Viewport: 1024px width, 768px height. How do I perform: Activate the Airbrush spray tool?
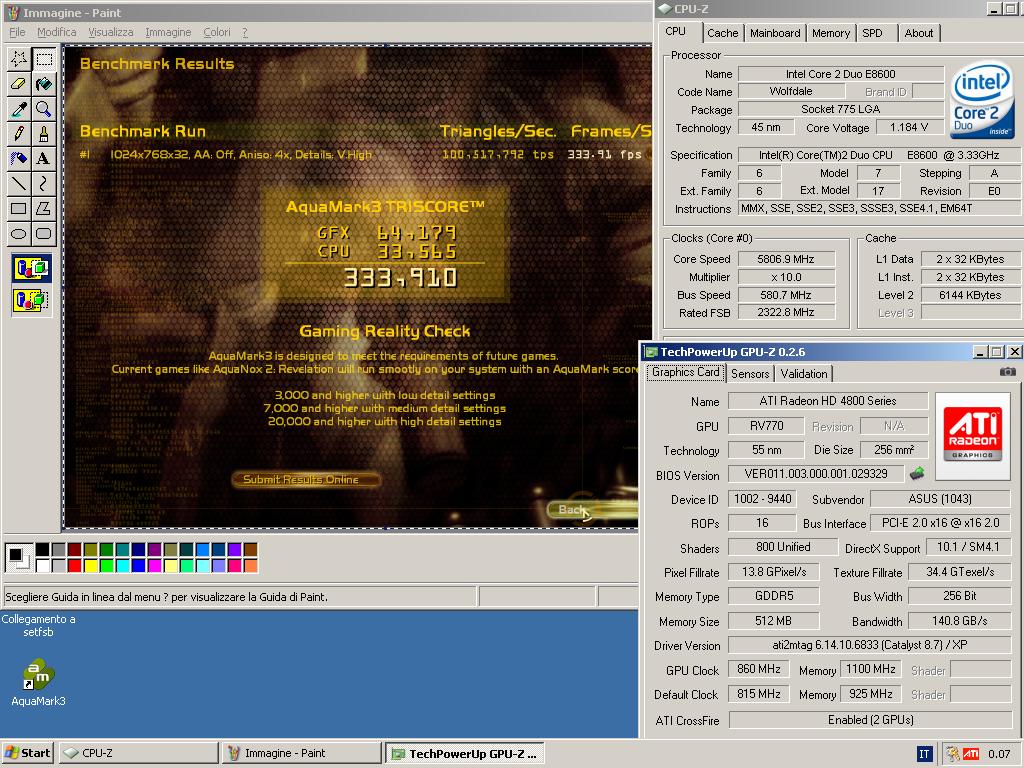(x=19, y=159)
